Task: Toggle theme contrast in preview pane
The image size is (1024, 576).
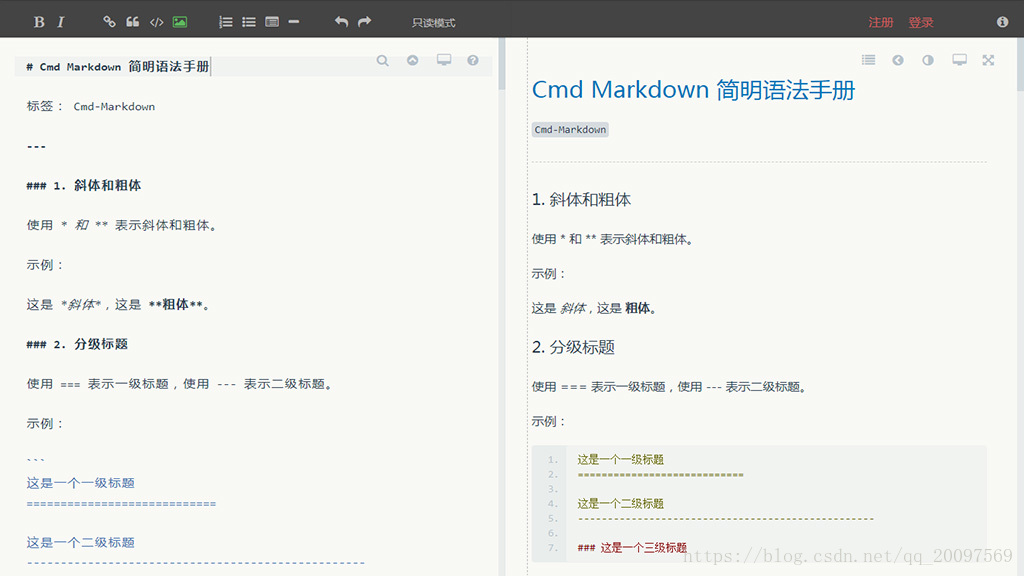Action: click(x=928, y=60)
